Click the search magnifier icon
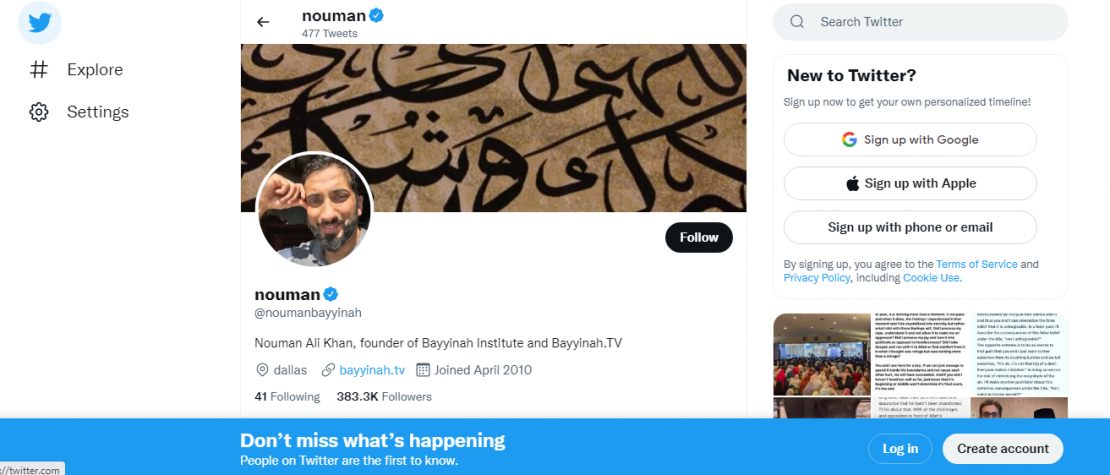The image size is (1110, 475). (797, 22)
